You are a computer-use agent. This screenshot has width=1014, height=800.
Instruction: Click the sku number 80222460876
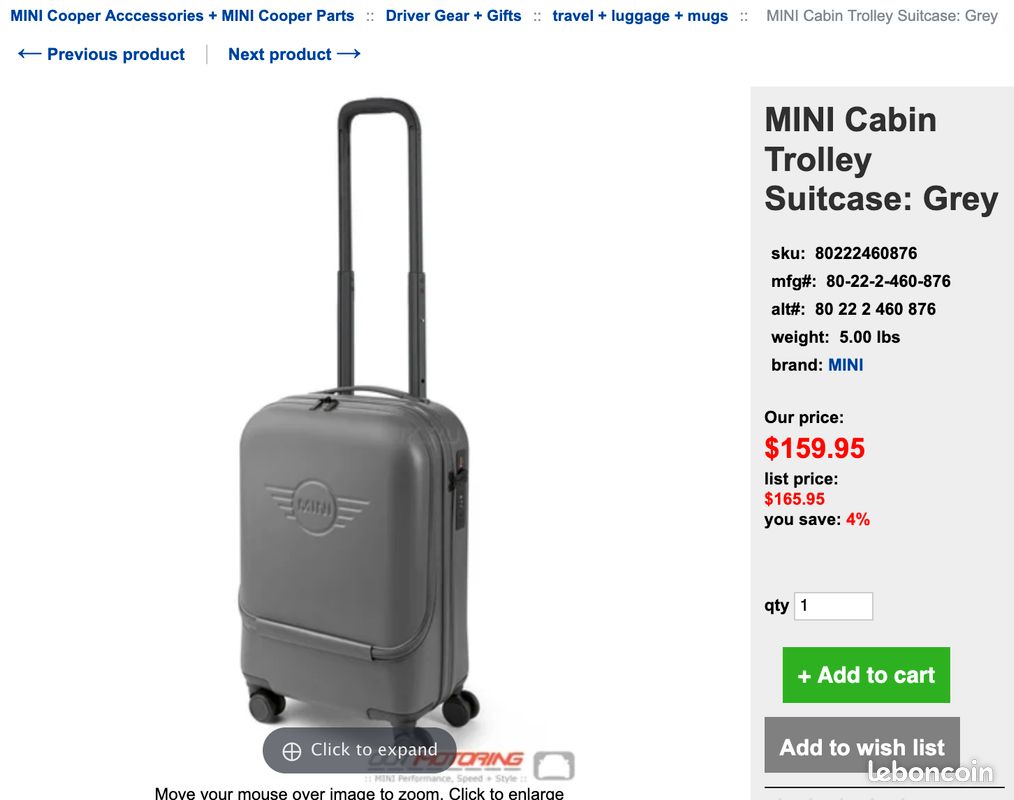point(865,253)
